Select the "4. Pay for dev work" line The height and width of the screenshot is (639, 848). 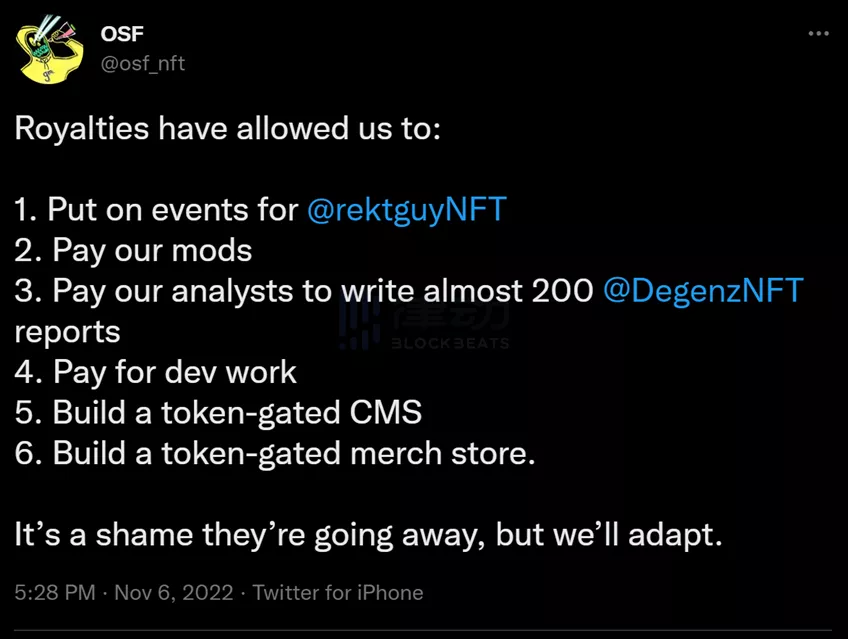155,372
